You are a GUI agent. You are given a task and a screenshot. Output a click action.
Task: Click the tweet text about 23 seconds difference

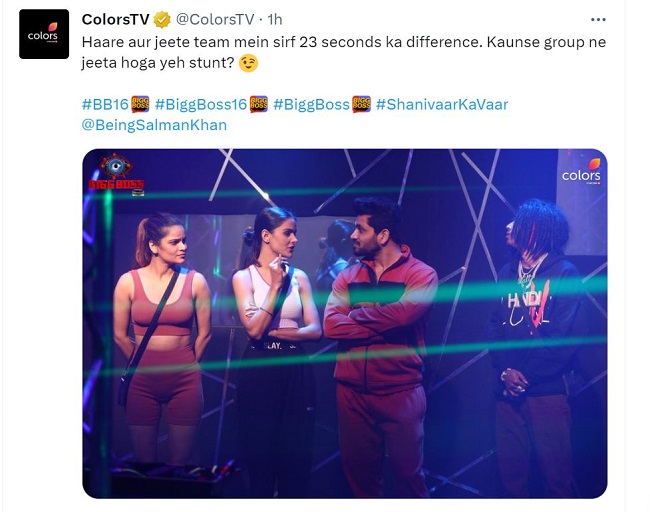coord(344,52)
